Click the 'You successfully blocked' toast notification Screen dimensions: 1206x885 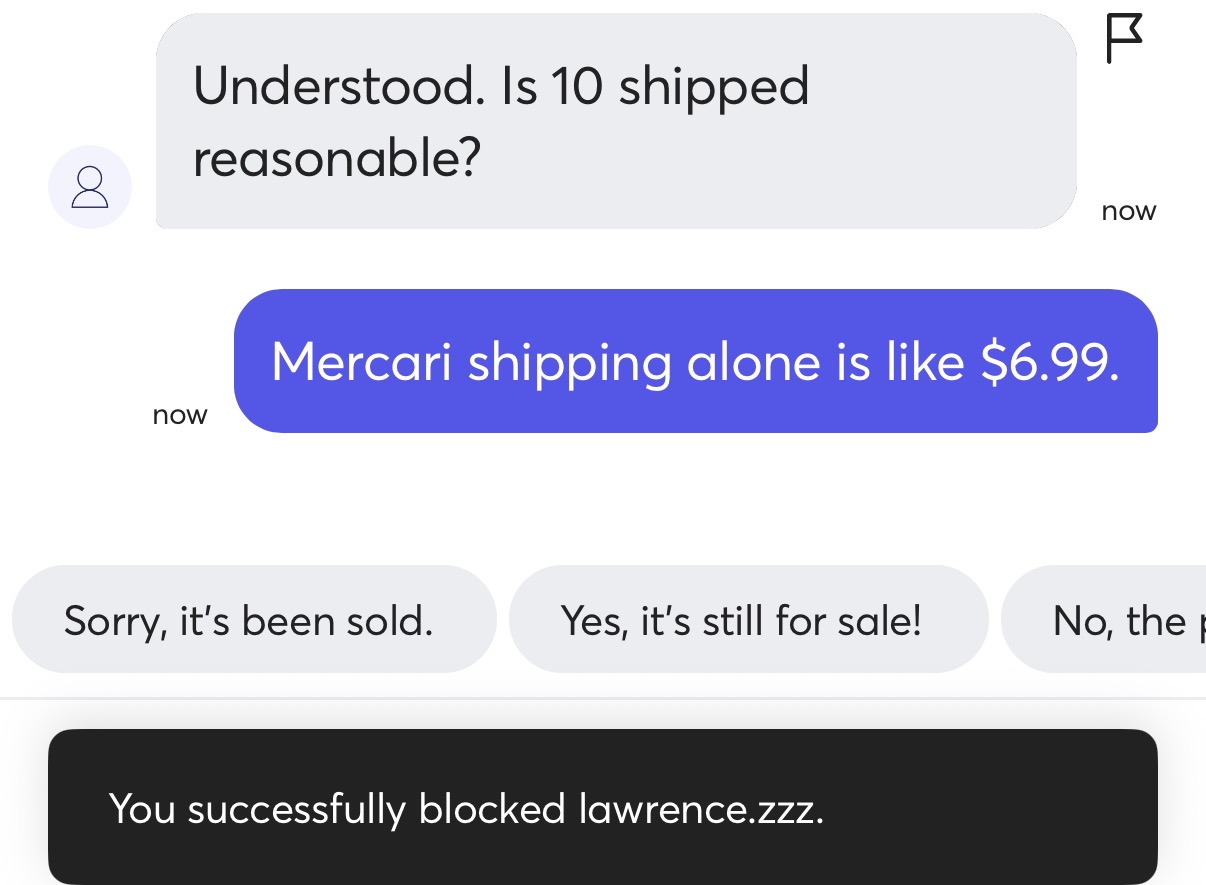tap(602, 807)
